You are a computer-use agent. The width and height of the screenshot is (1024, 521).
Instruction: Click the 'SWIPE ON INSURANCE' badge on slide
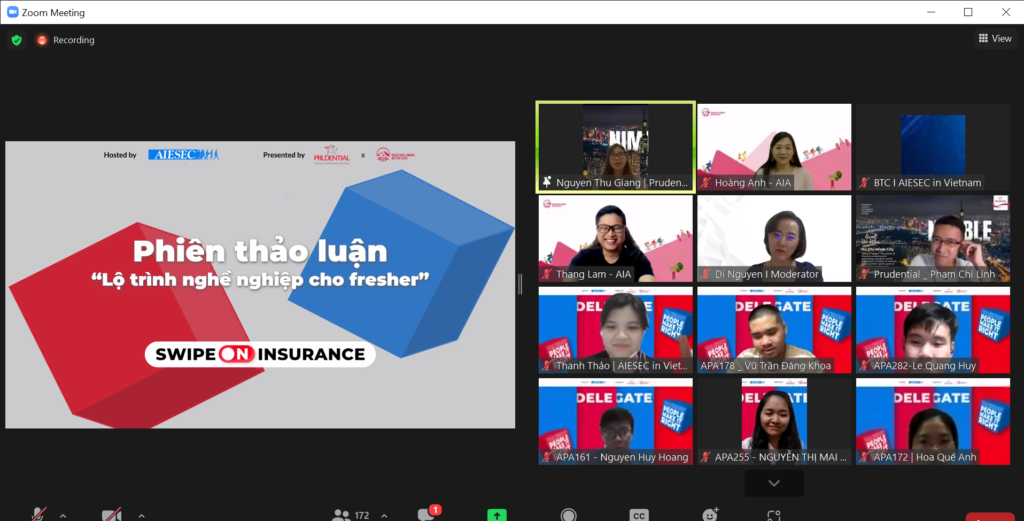[x=260, y=354]
